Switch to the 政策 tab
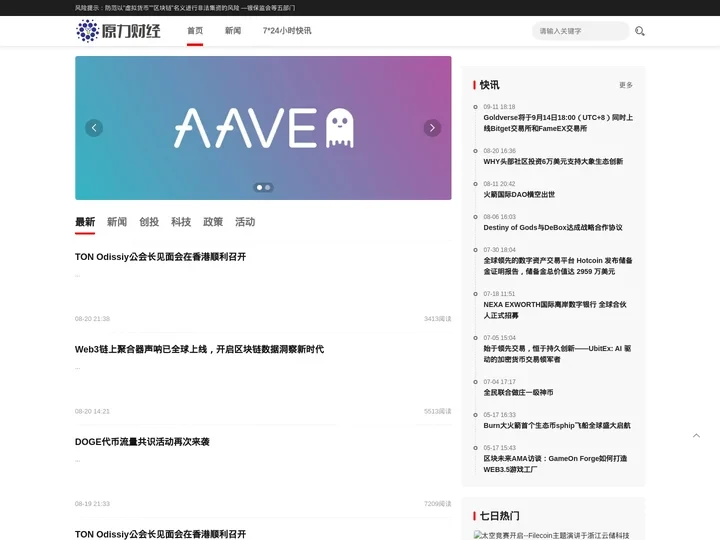The width and height of the screenshot is (720, 540). tap(213, 222)
